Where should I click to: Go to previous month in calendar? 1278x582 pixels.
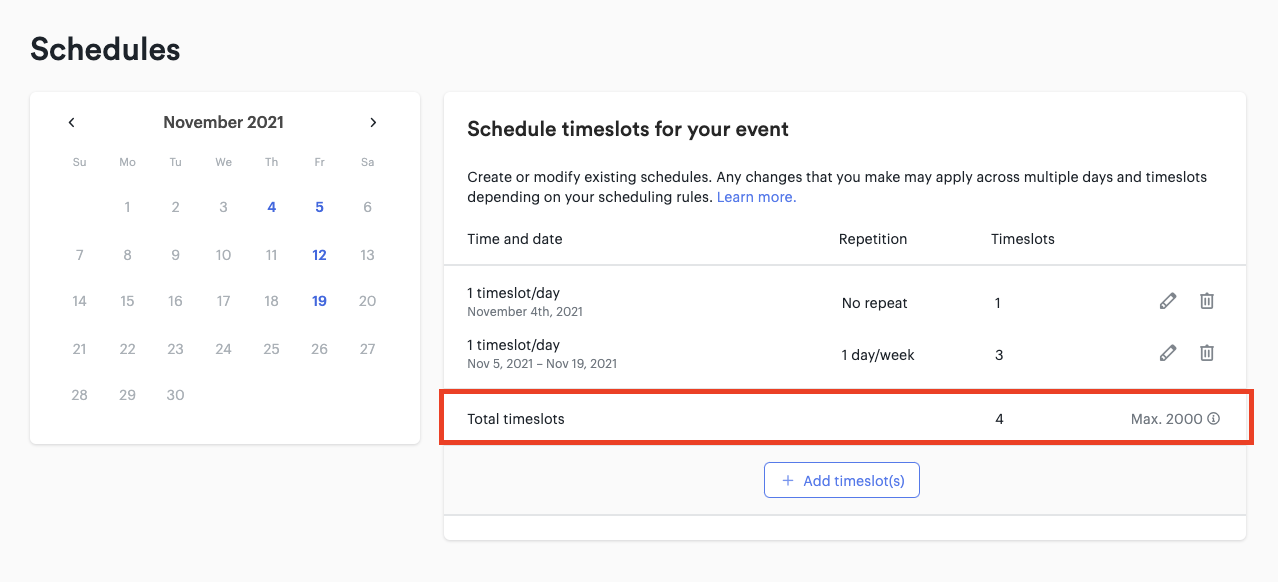click(72, 123)
